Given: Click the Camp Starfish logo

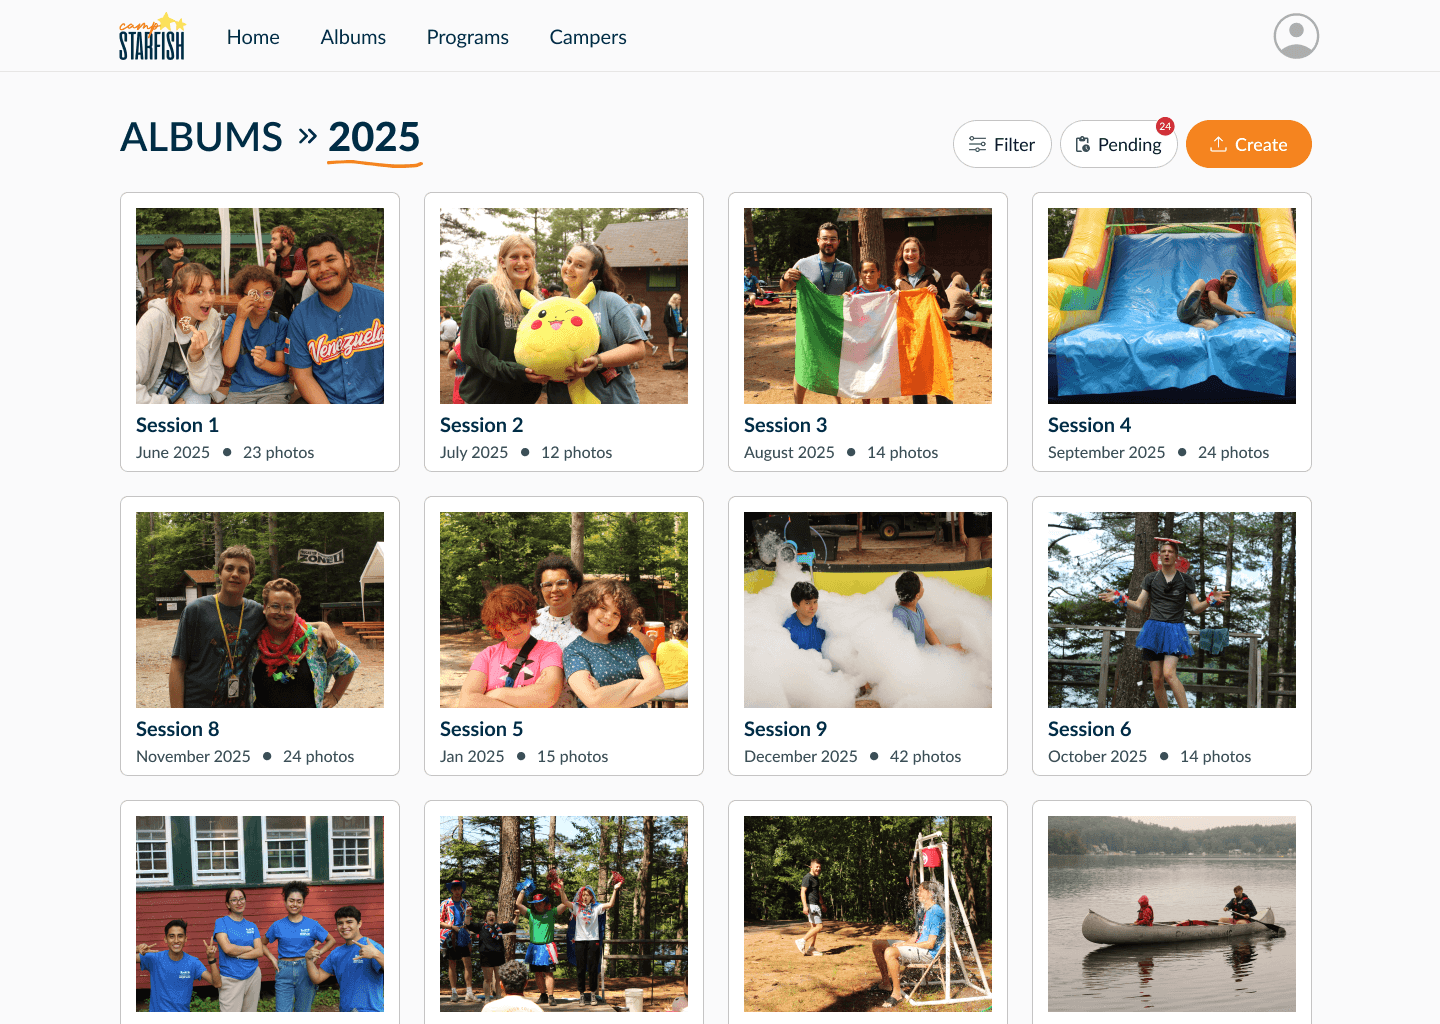Looking at the screenshot, I should (152, 36).
